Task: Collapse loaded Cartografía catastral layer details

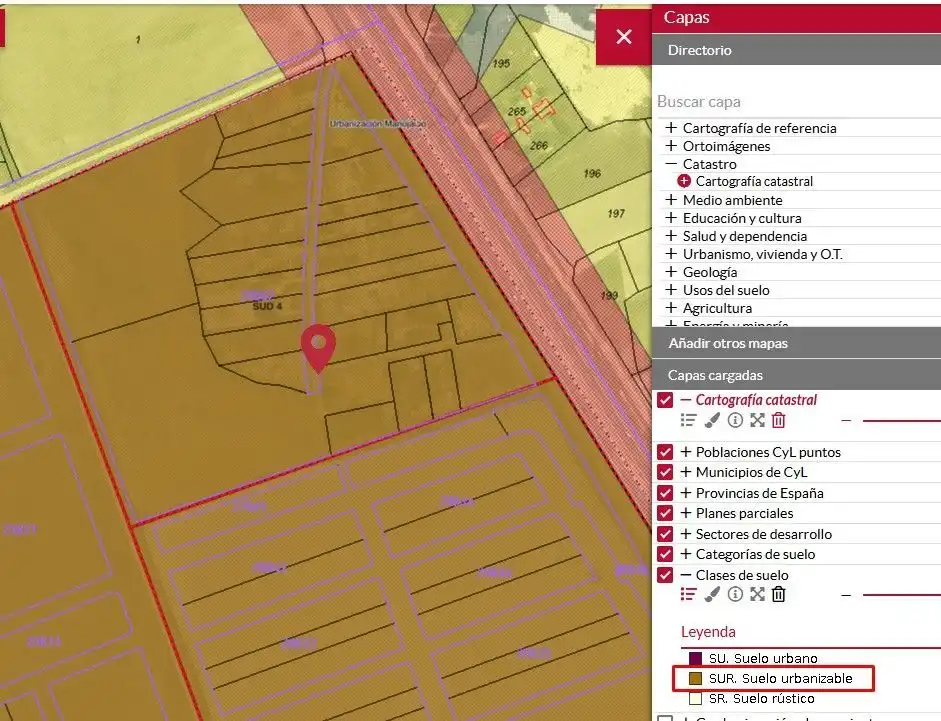Action: point(686,400)
